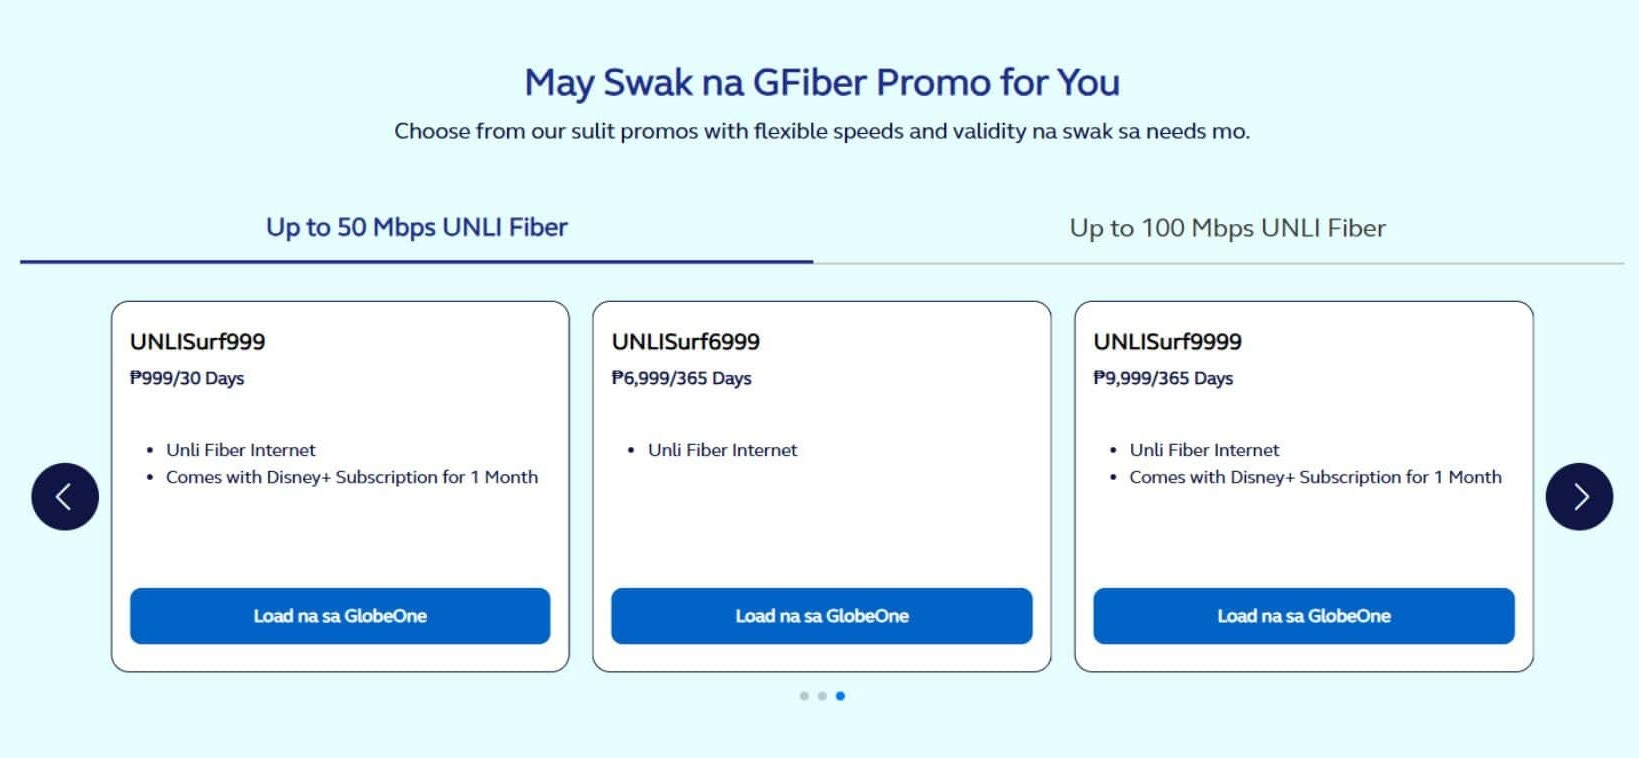Stay on the 50 Mbps UNLI Fiber tab

[416, 228]
